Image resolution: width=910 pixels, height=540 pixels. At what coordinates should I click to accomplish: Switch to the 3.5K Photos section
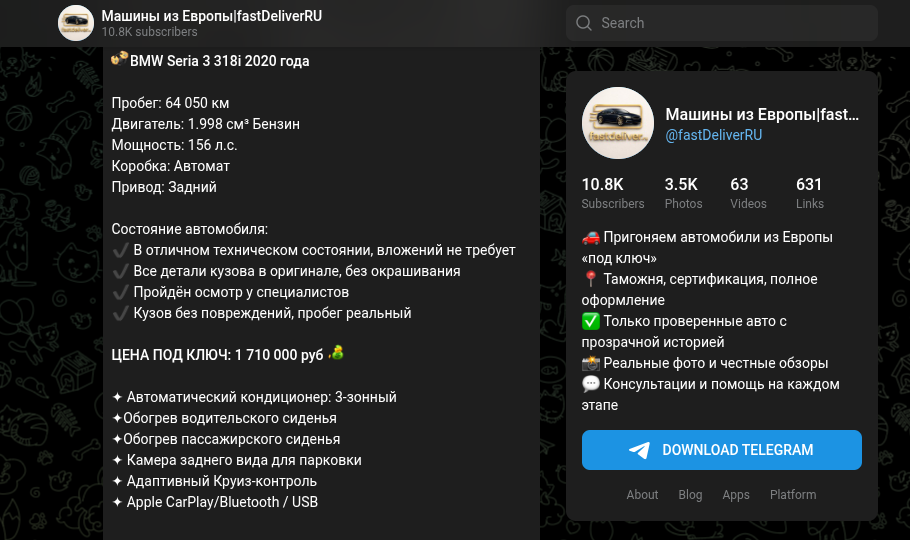coord(683,193)
